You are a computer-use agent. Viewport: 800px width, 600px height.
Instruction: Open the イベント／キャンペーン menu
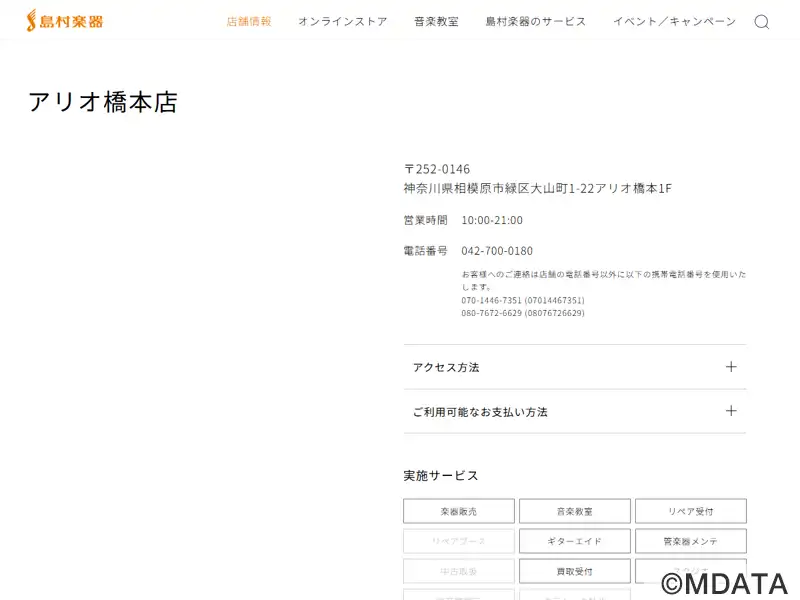tap(674, 21)
